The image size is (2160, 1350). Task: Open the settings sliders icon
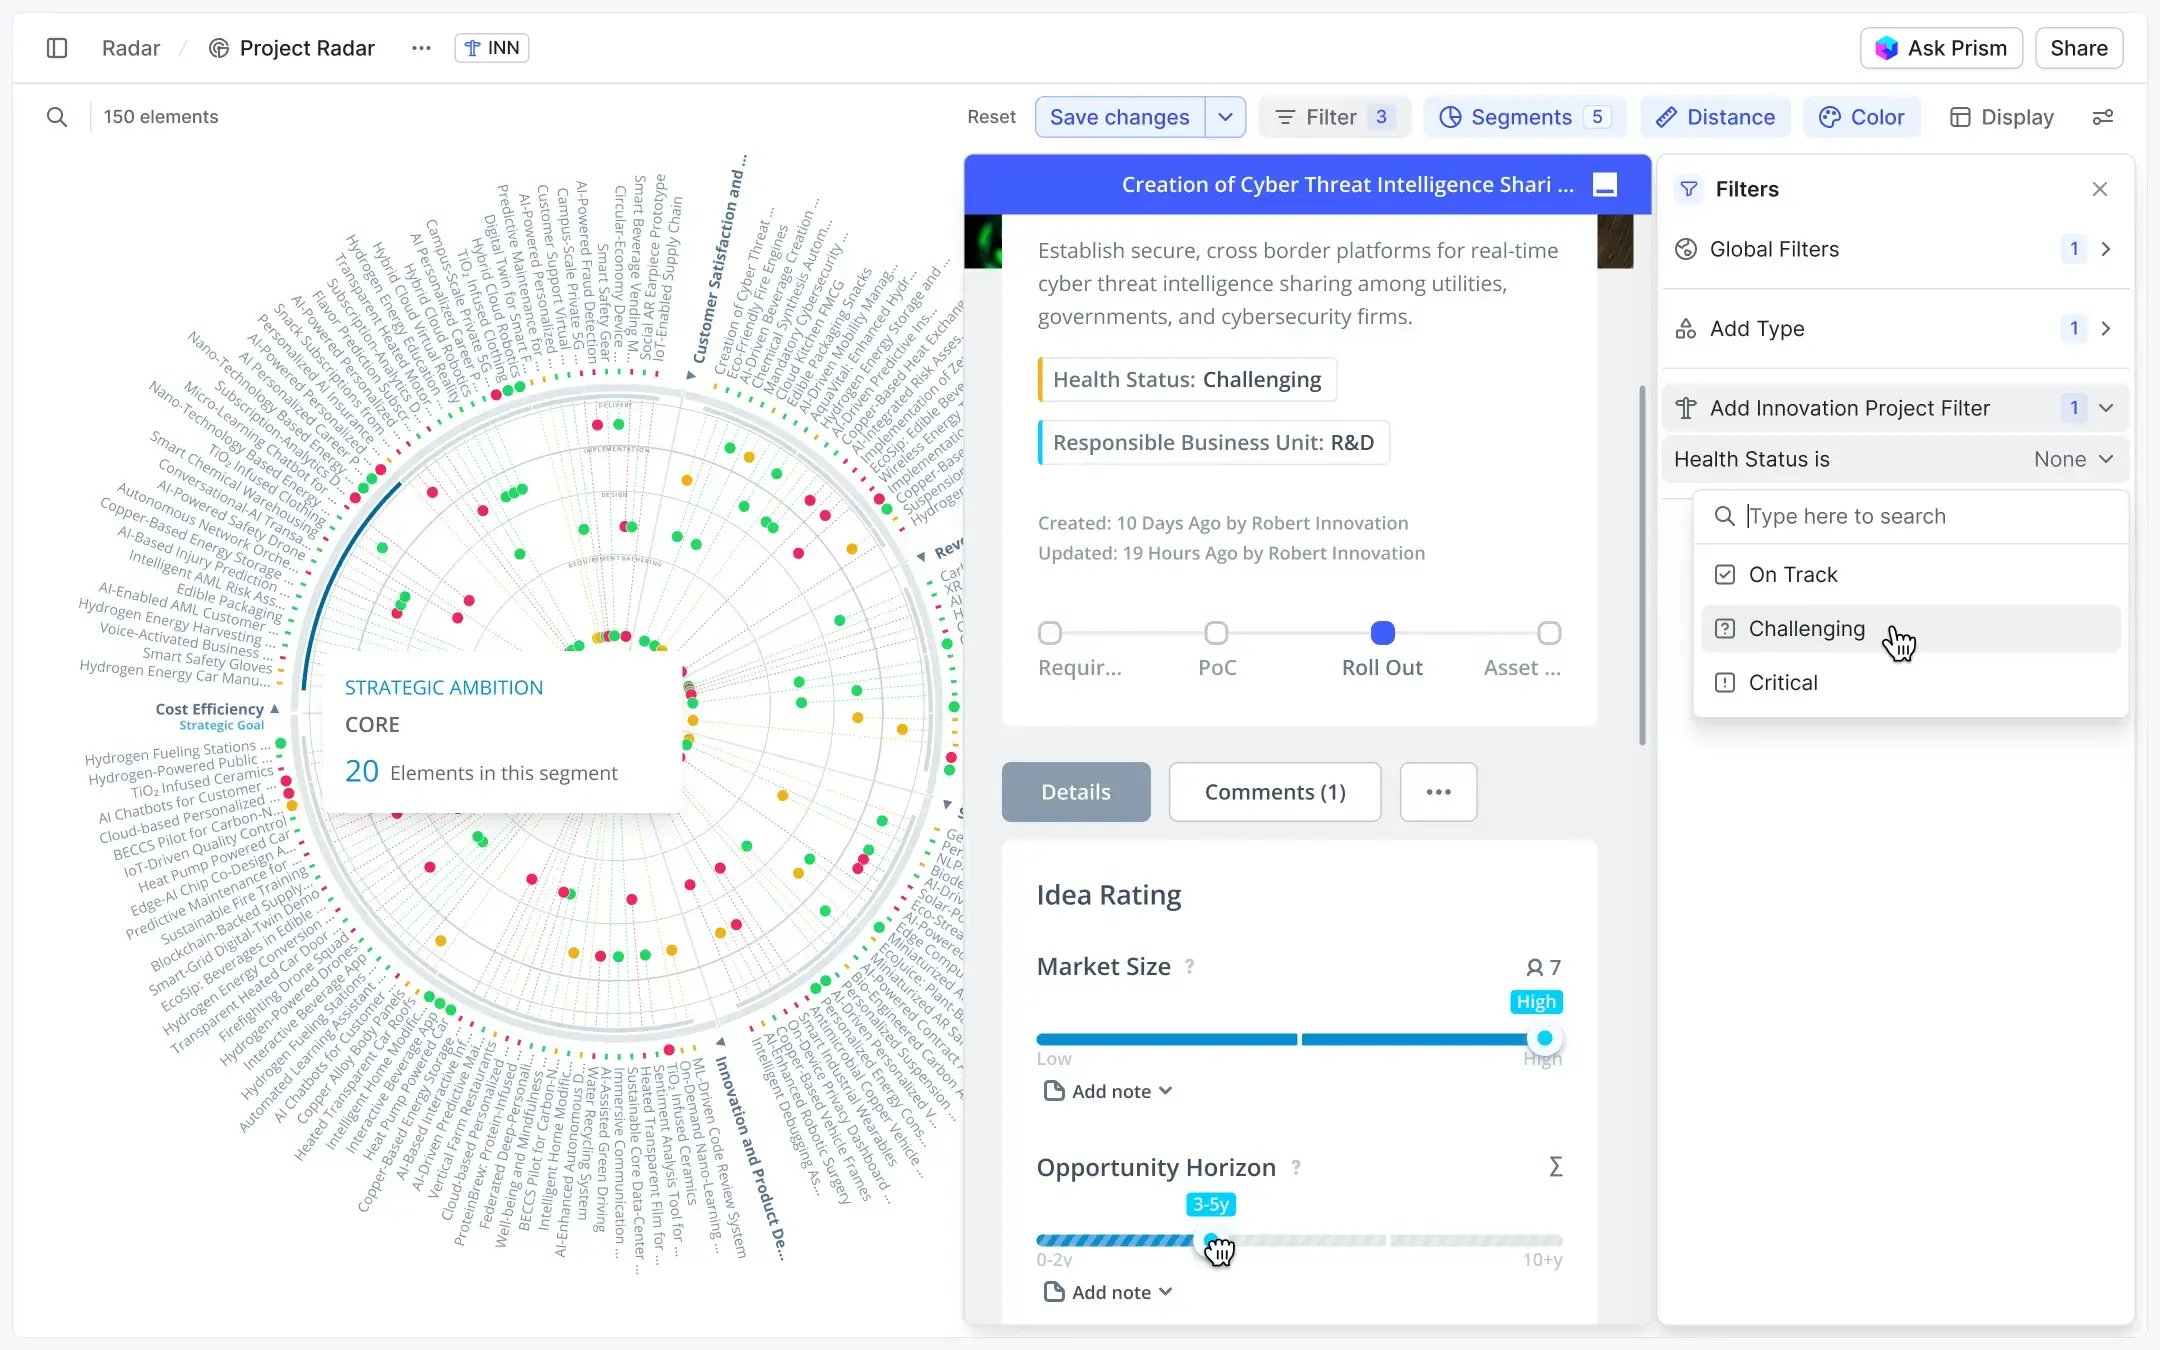pos(2102,117)
